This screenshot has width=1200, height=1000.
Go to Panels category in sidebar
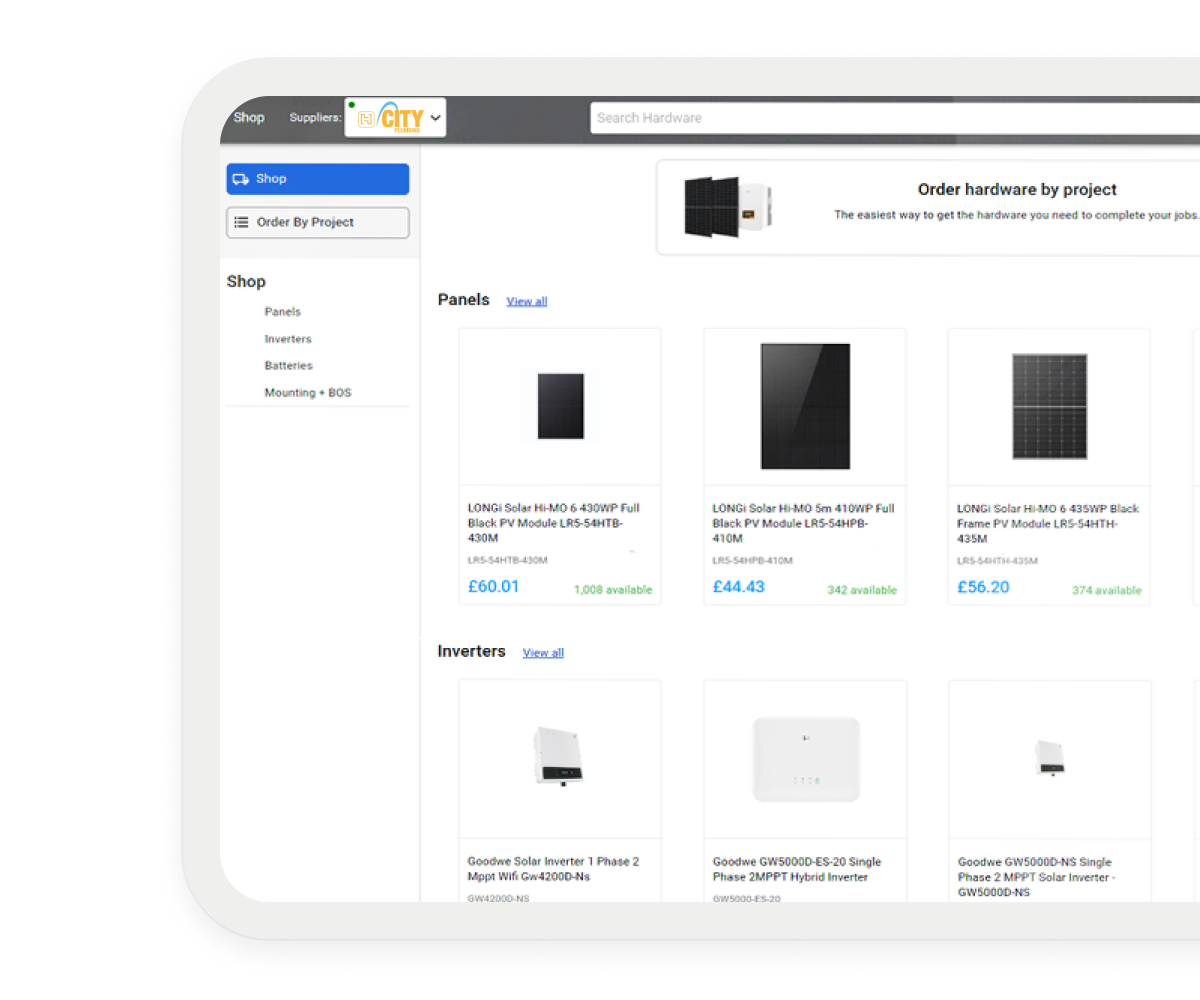tap(283, 312)
